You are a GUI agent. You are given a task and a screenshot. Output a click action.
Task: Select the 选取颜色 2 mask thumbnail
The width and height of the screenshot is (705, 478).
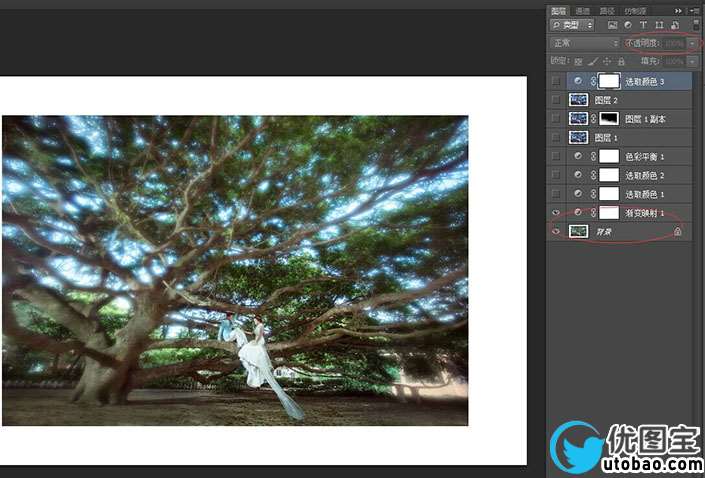point(609,175)
